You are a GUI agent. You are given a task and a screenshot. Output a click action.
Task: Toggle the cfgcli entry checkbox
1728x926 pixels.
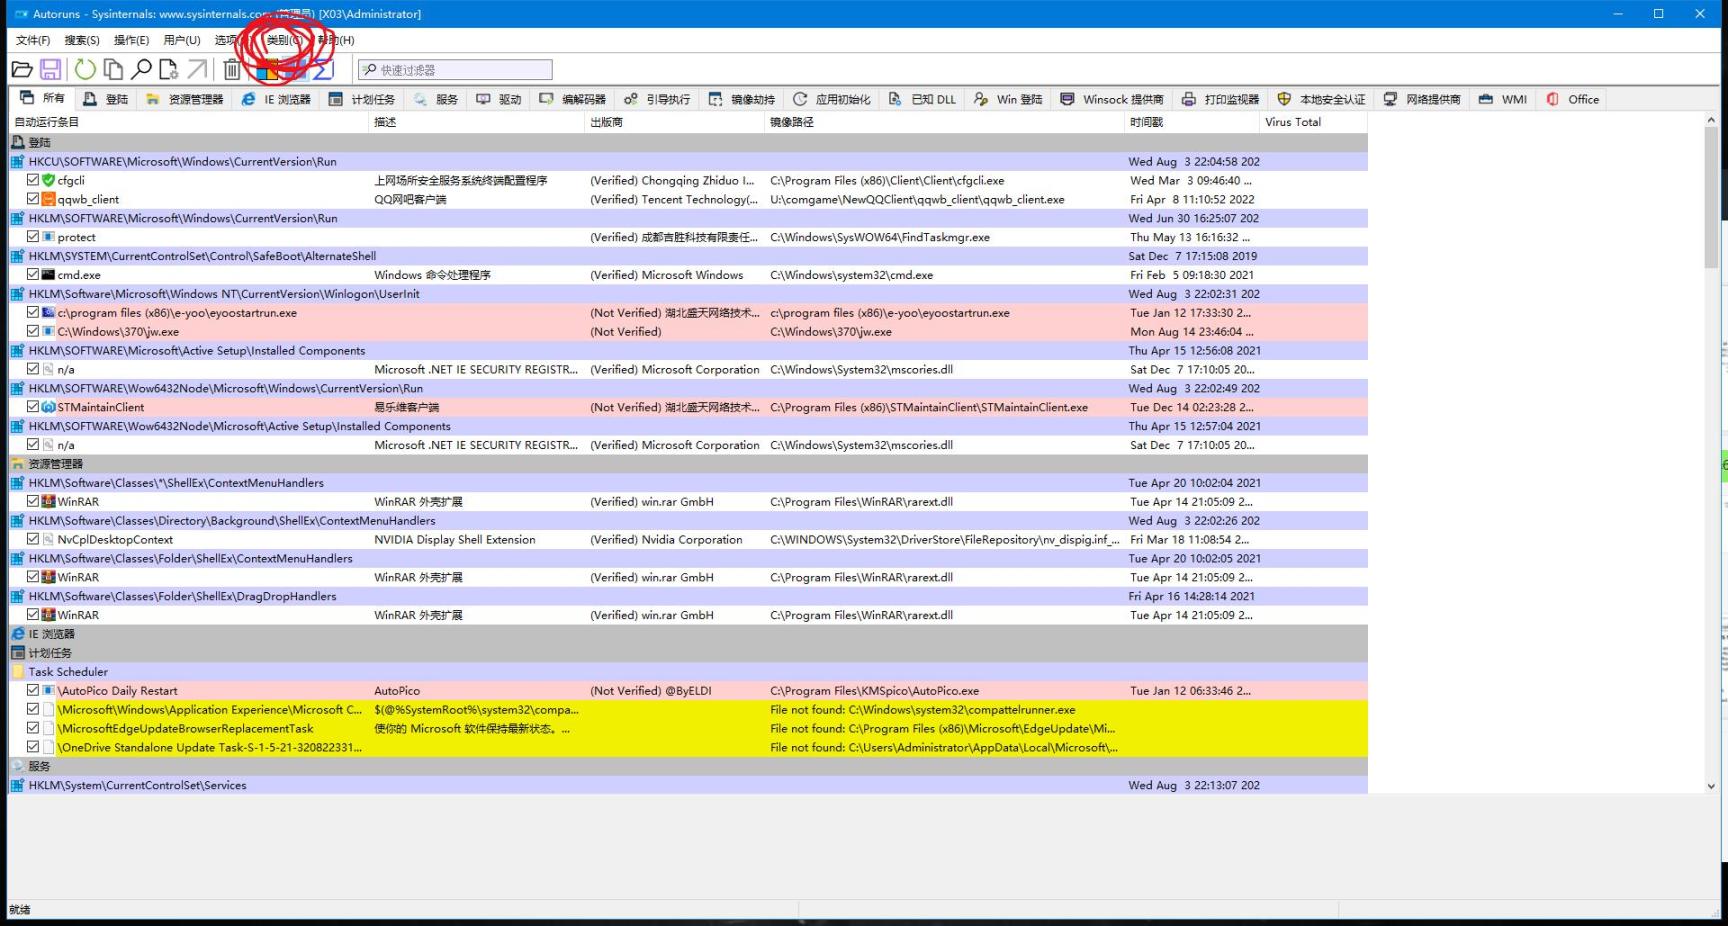click(x=33, y=180)
